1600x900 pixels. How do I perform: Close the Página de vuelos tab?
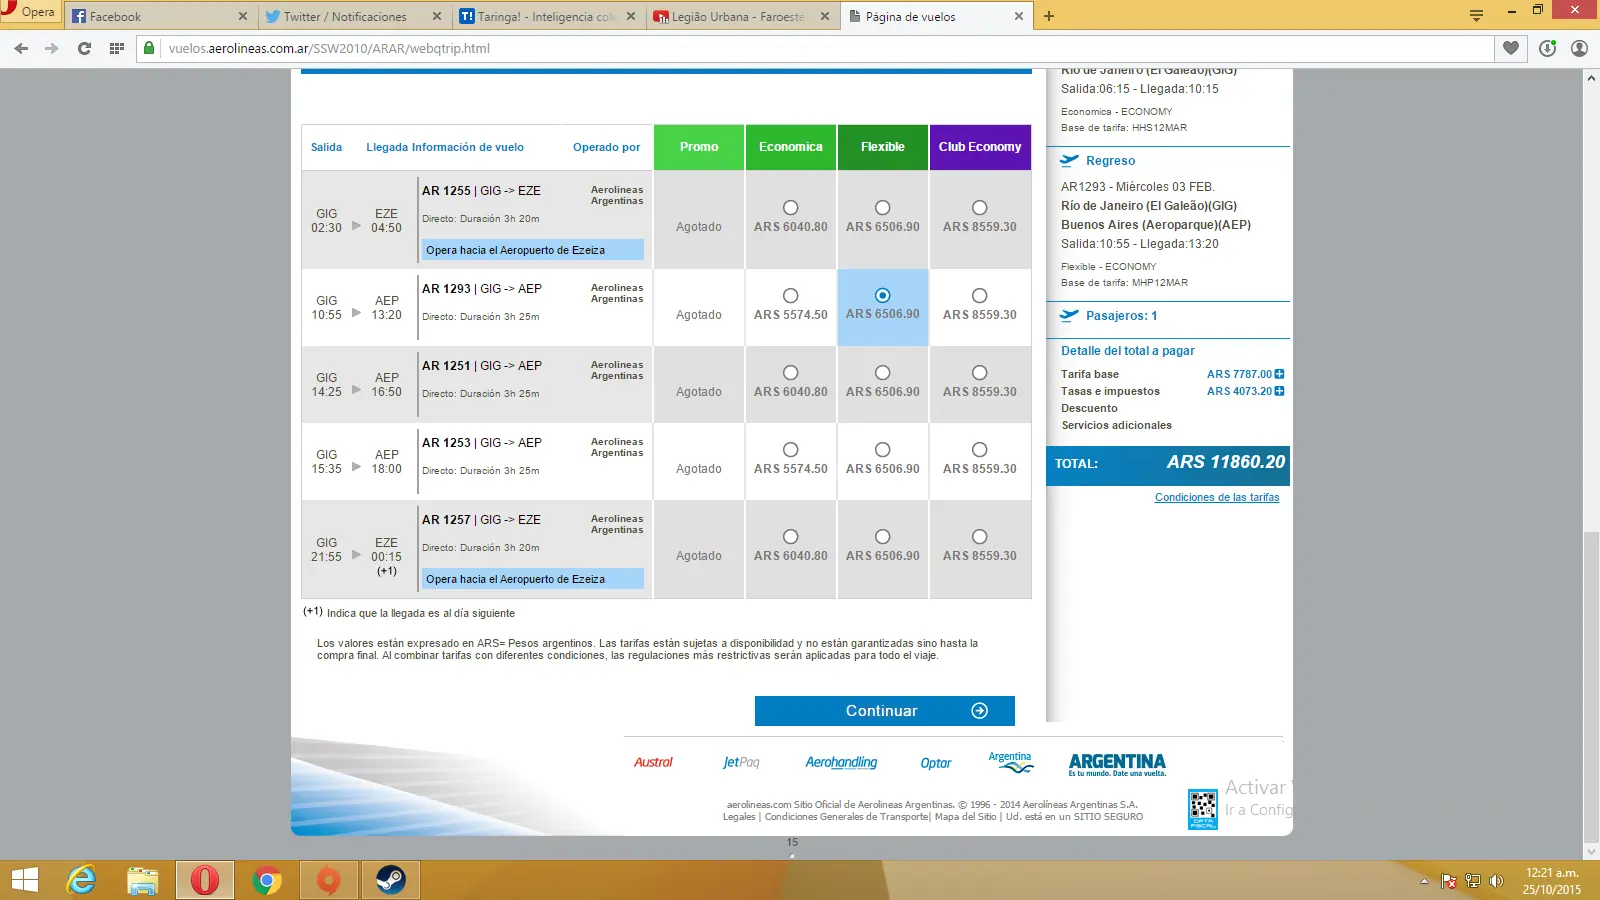click(x=1019, y=16)
